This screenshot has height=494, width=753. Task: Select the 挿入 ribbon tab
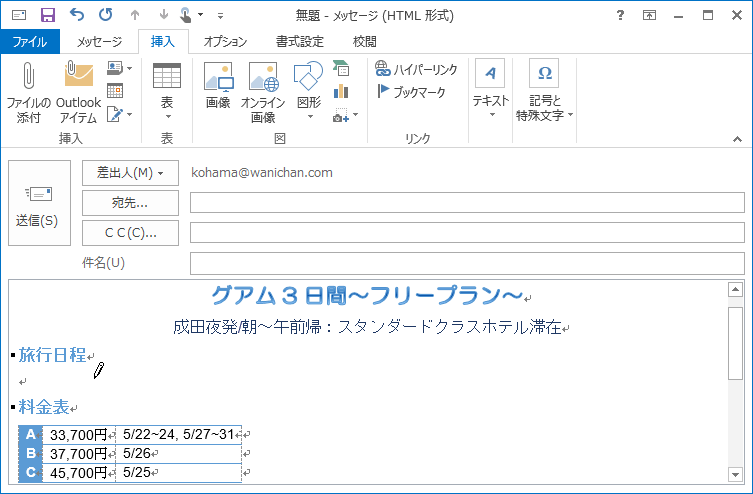pos(163,42)
